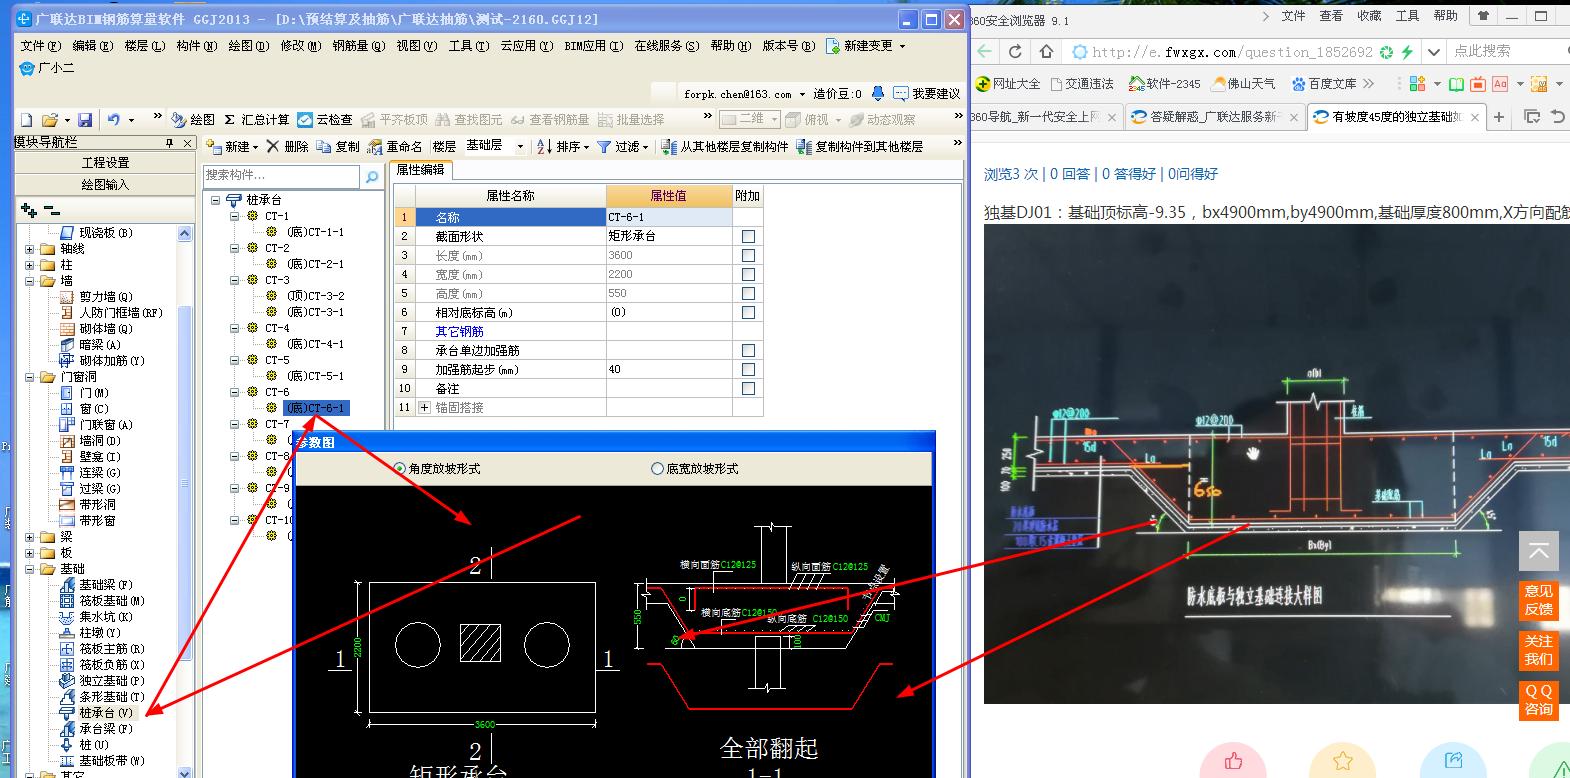
Task: Tick 附加 checkbox for 宽度(mm) row
Action: 748,275
